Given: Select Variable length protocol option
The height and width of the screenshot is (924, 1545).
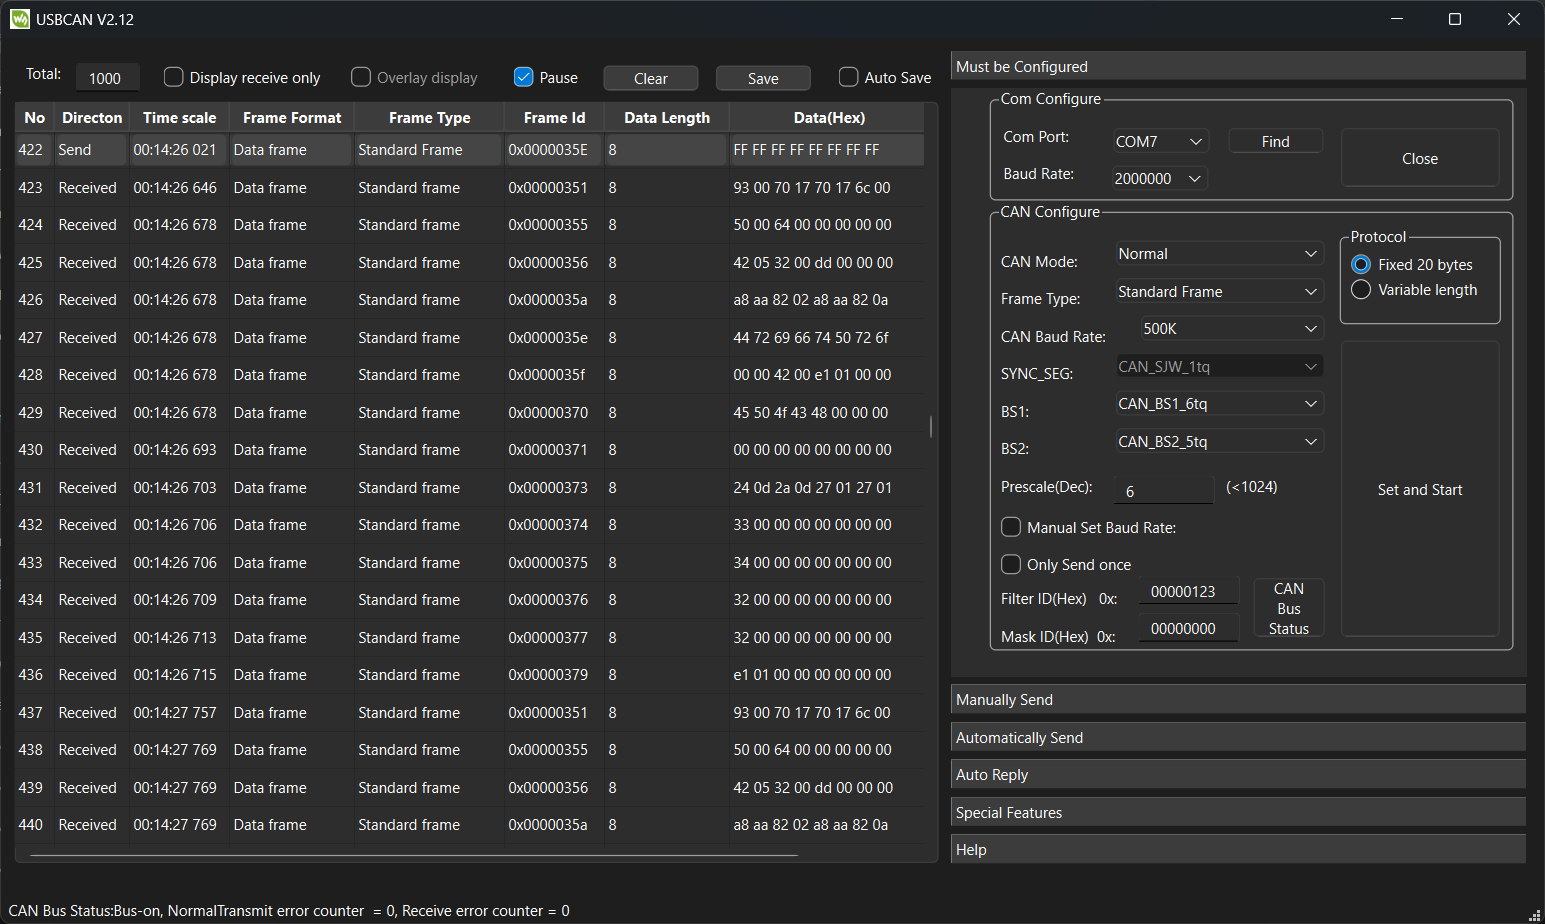Looking at the screenshot, I should coord(1361,290).
